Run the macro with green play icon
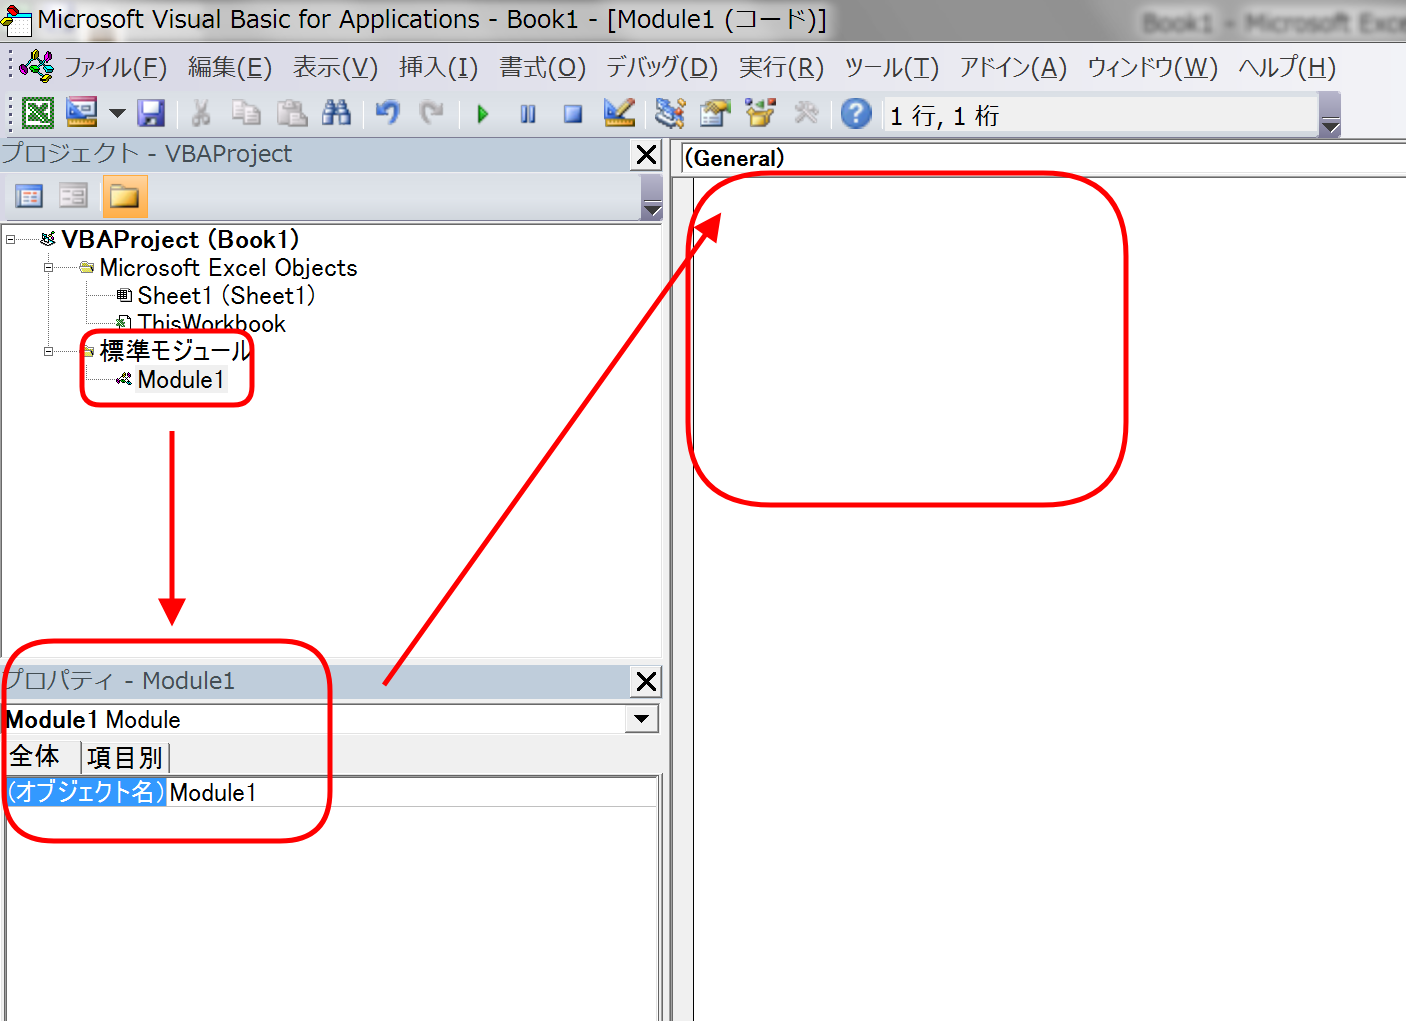Screen dimensions: 1406x1021 483,114
